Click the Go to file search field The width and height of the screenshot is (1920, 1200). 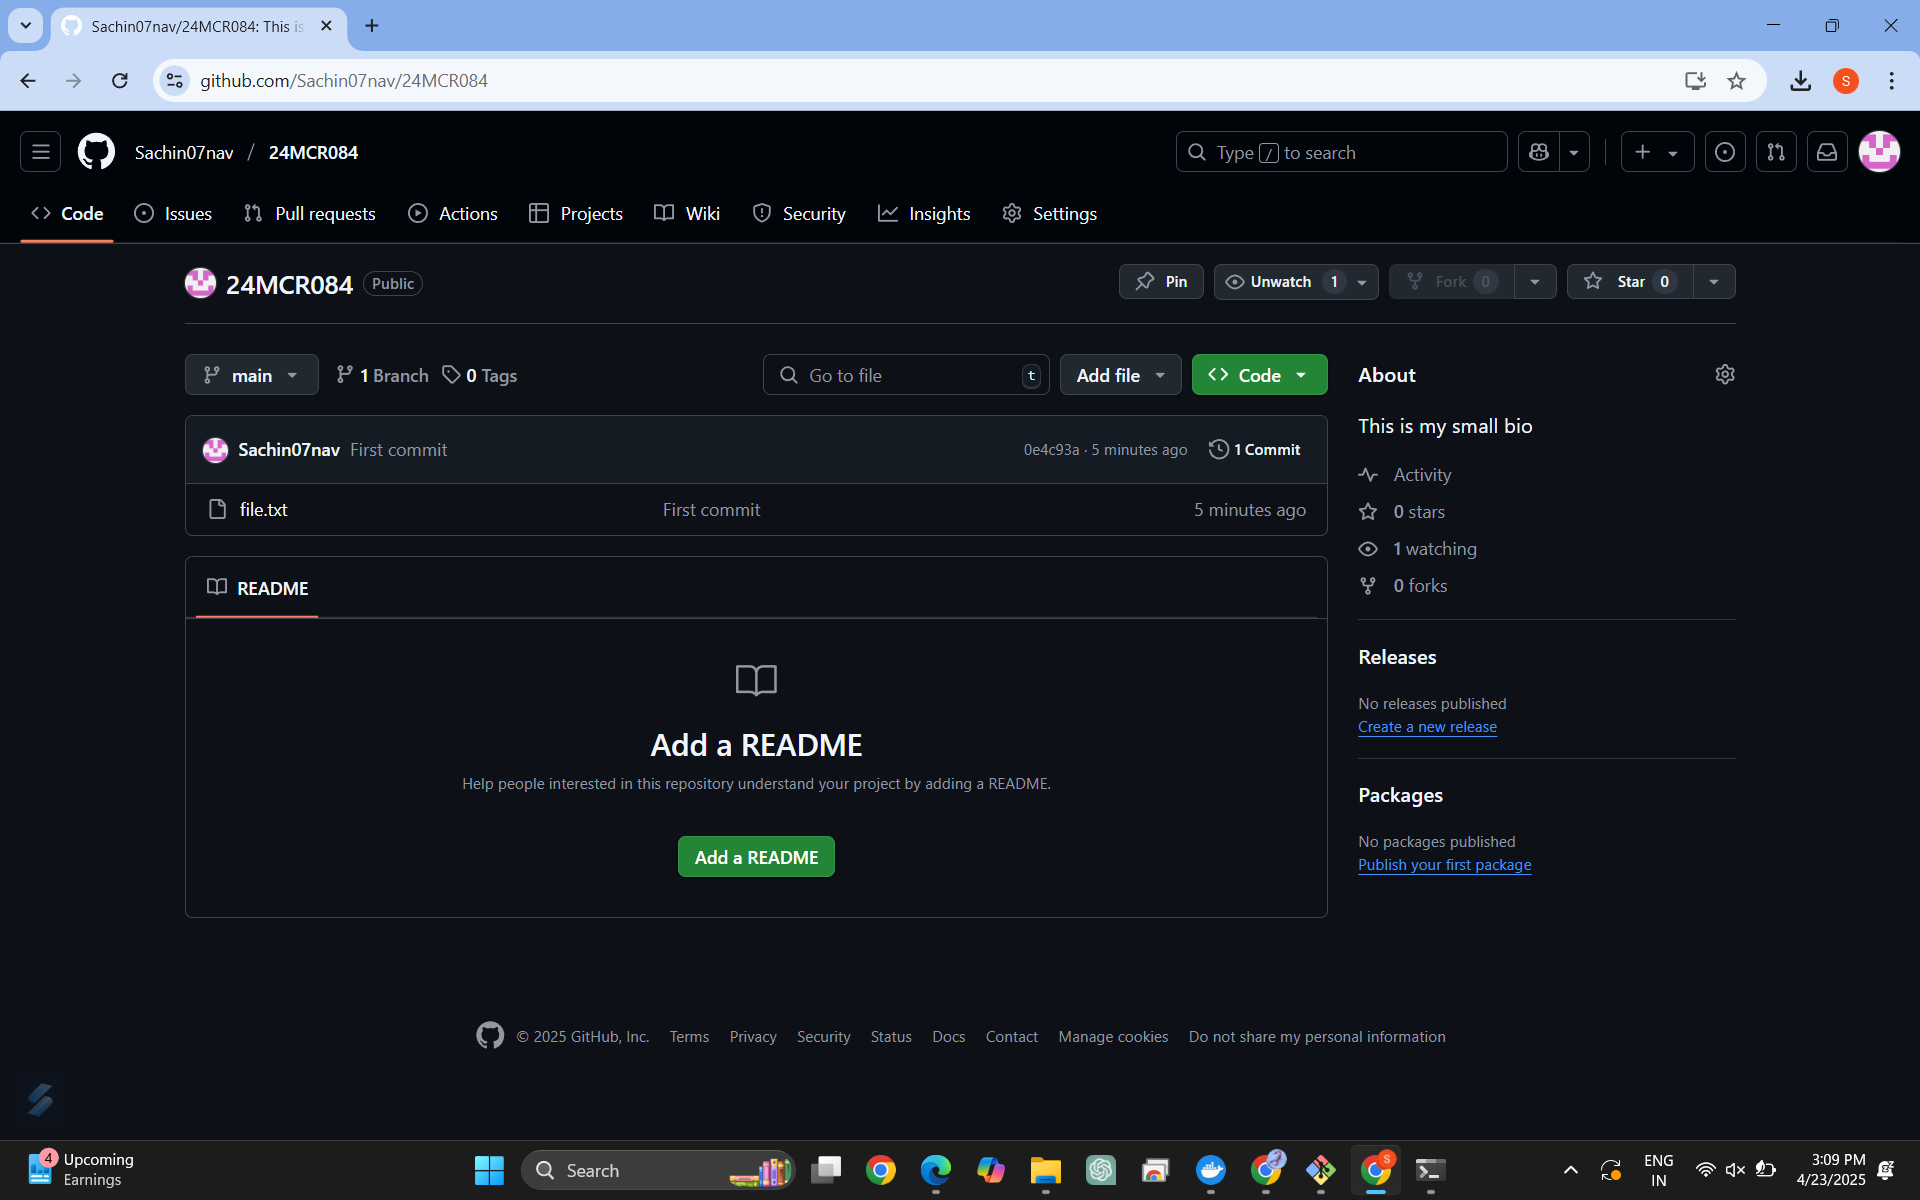tap(906, 375)
